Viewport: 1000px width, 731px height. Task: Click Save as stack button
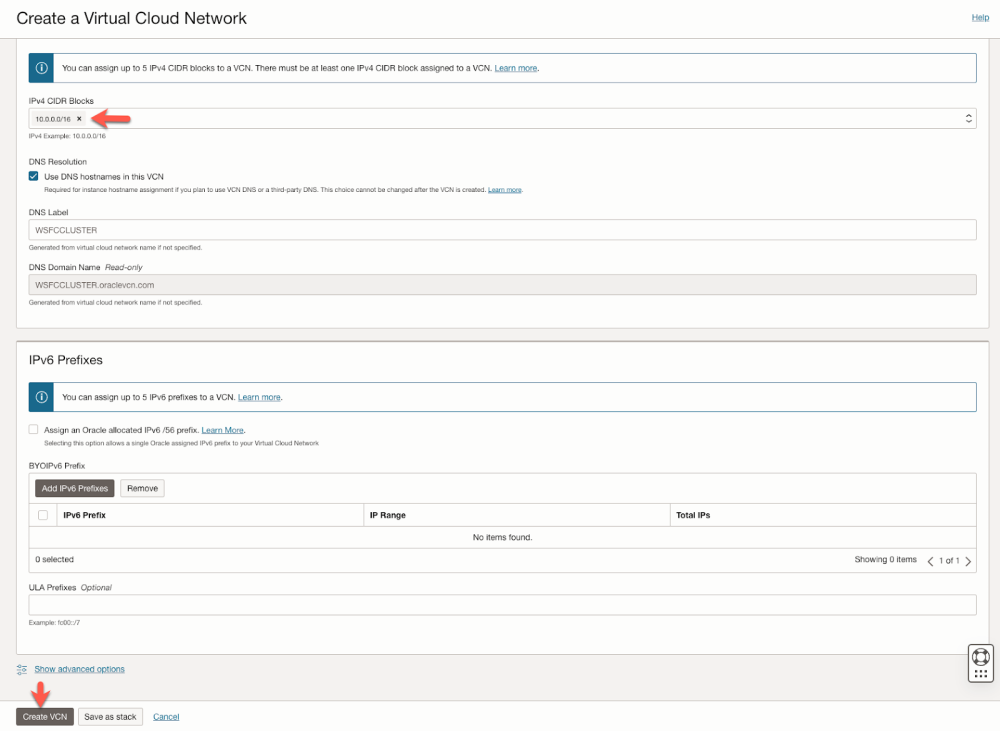[111, 717]
